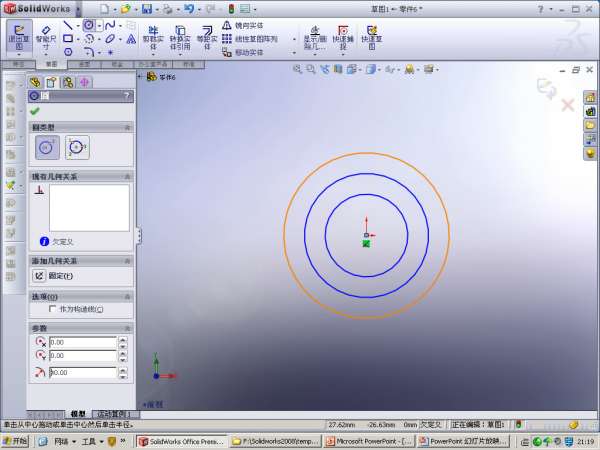Select the Spline sketch tool
600x450 pixels.
tap(110, 26)
